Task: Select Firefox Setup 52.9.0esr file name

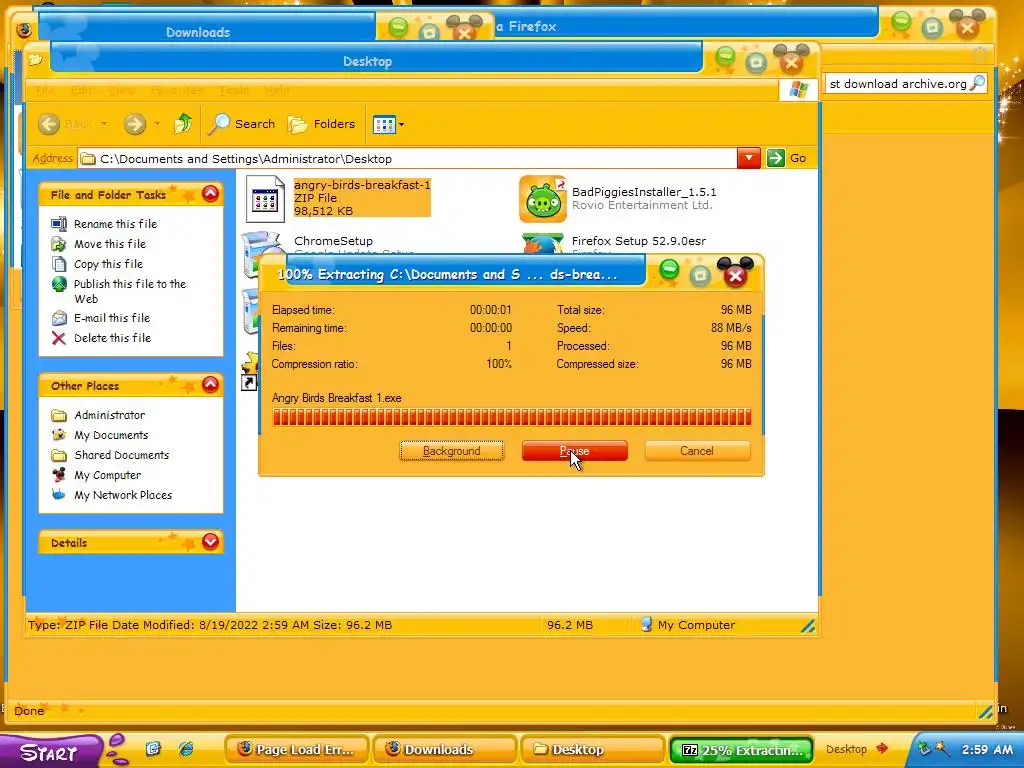Action: (639, 241)
